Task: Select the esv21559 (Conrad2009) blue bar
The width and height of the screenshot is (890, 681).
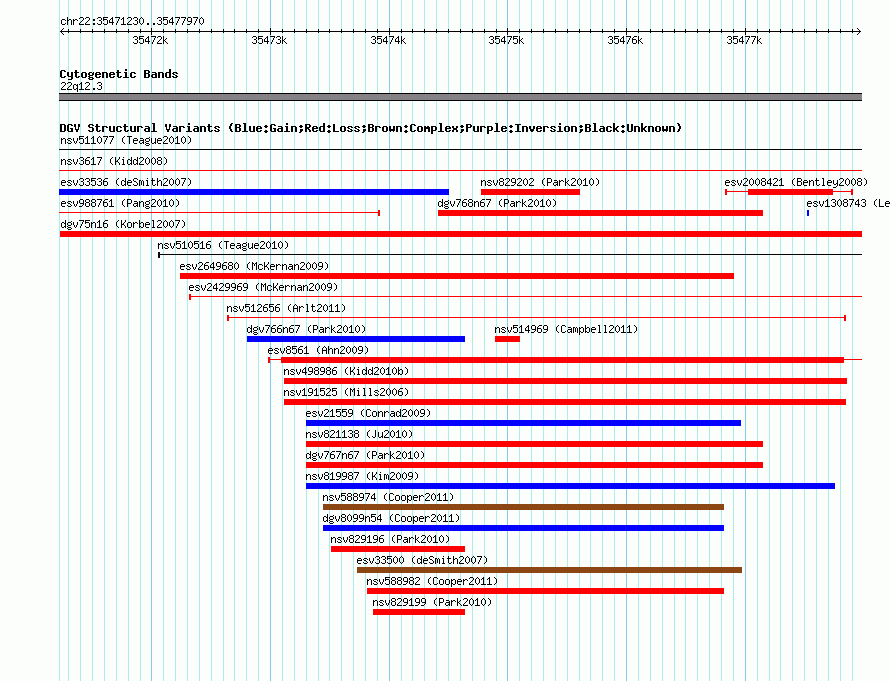Action: [523, 423]
